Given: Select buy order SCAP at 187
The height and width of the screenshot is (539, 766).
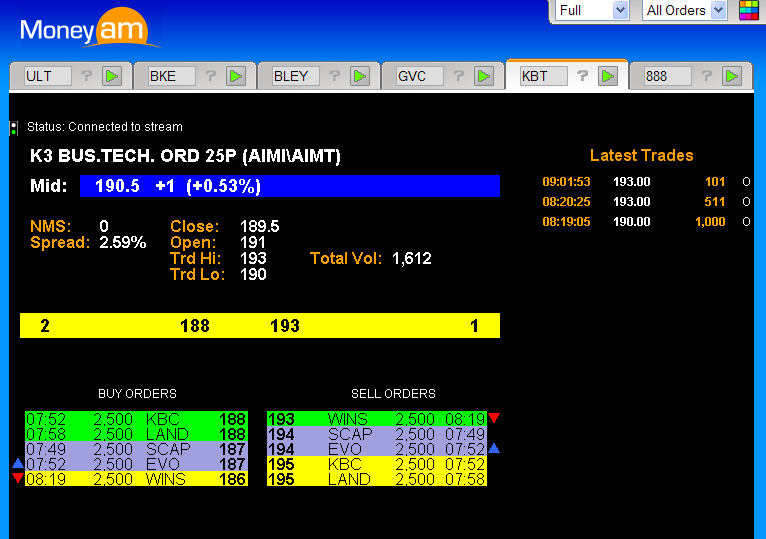Looking at the screenshot, I should (136, 449).
